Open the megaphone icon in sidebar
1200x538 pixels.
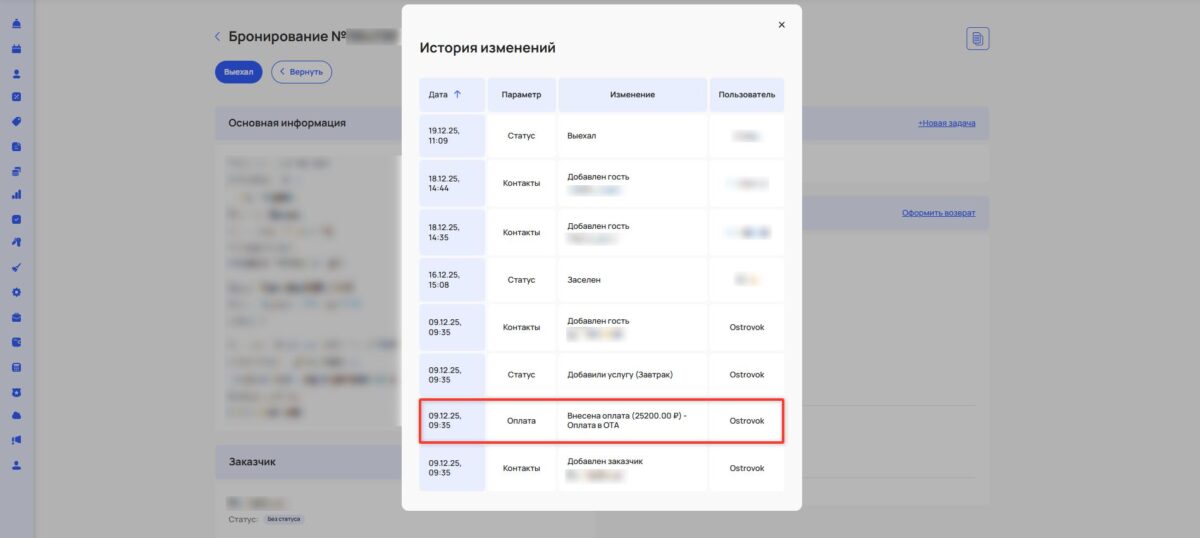[17, 440]
